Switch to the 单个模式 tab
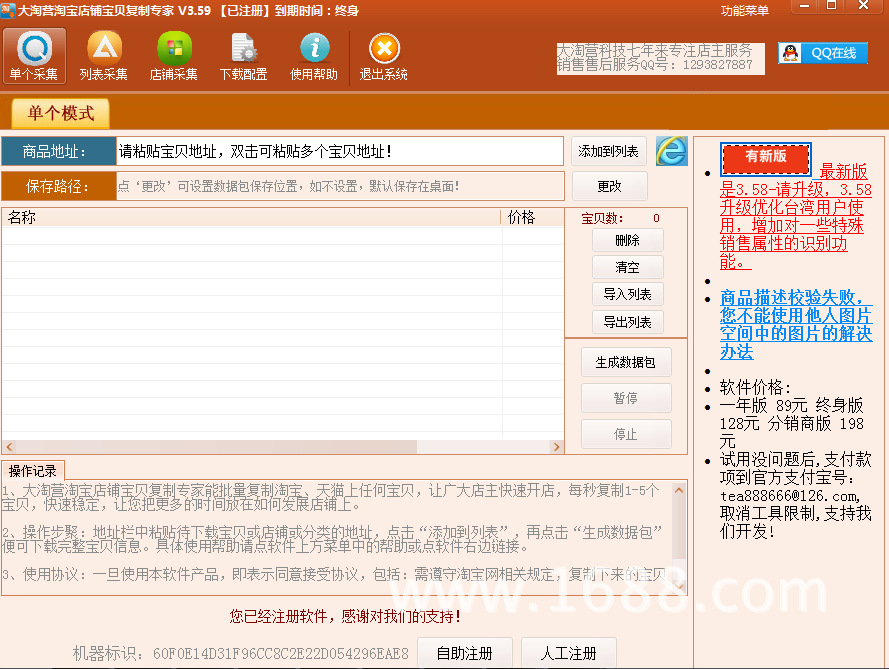The image size is (889, 669). tap(61, 113)
